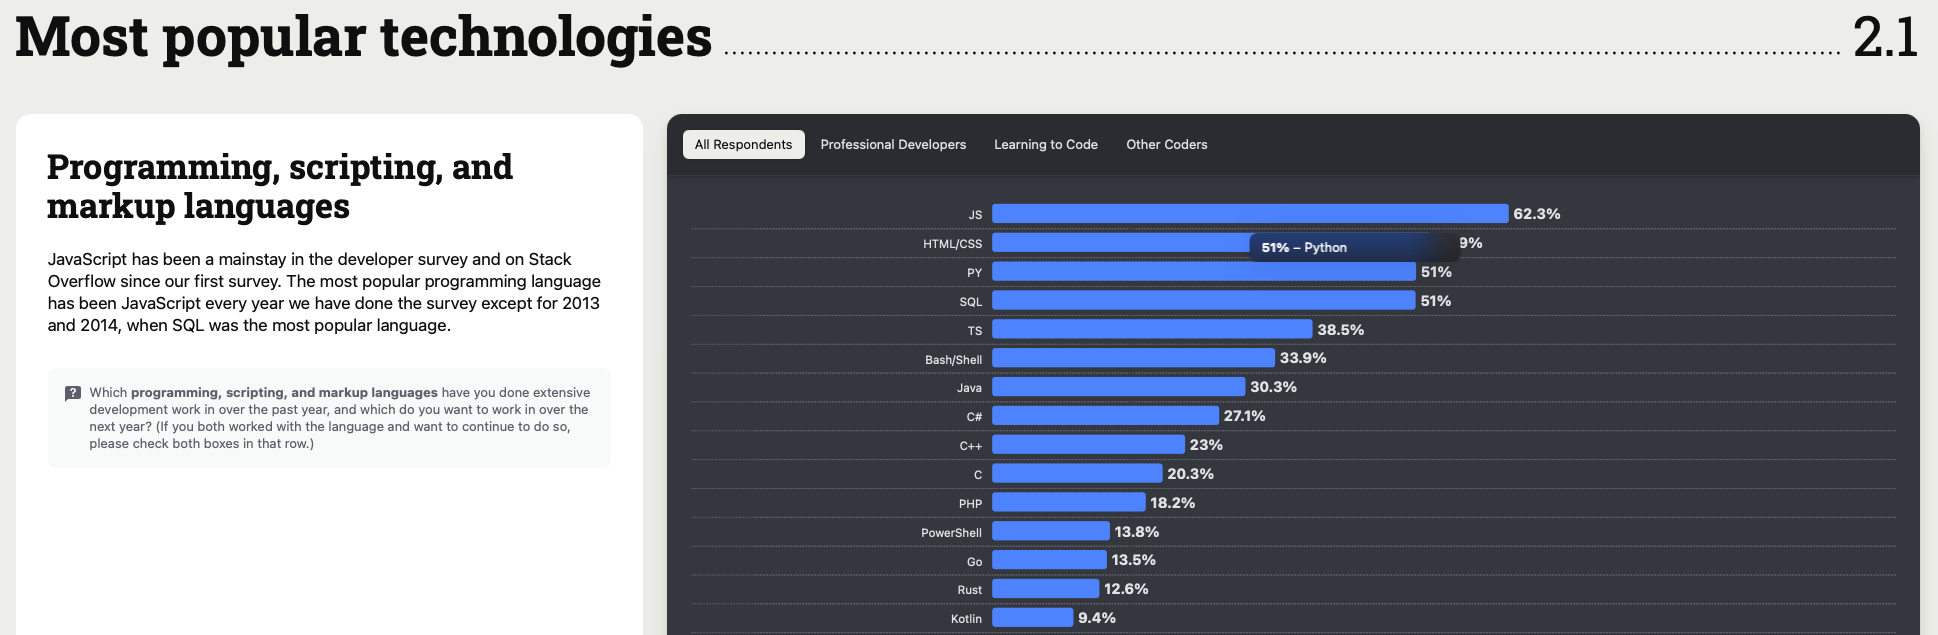This screenshot has width=1938, height=635.
Task: Show the Other Coders tab
Action: click(1166, 144)
